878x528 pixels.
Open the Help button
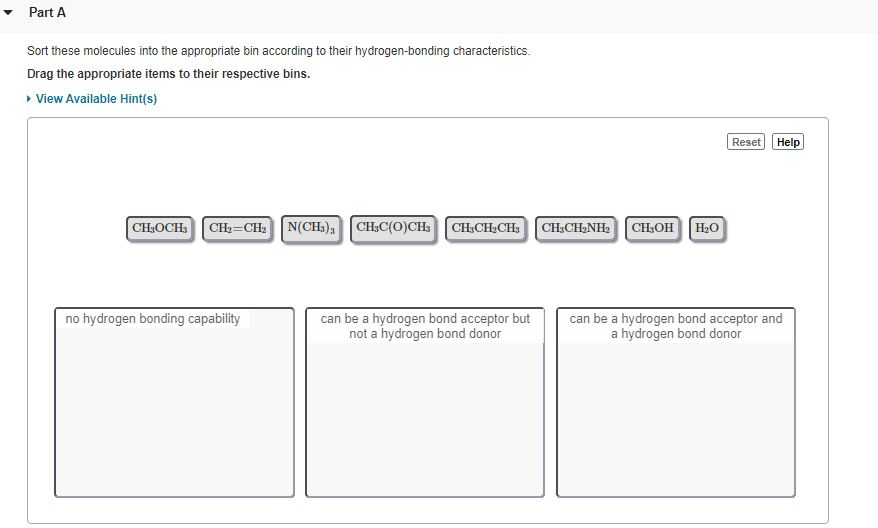[788, 142]
